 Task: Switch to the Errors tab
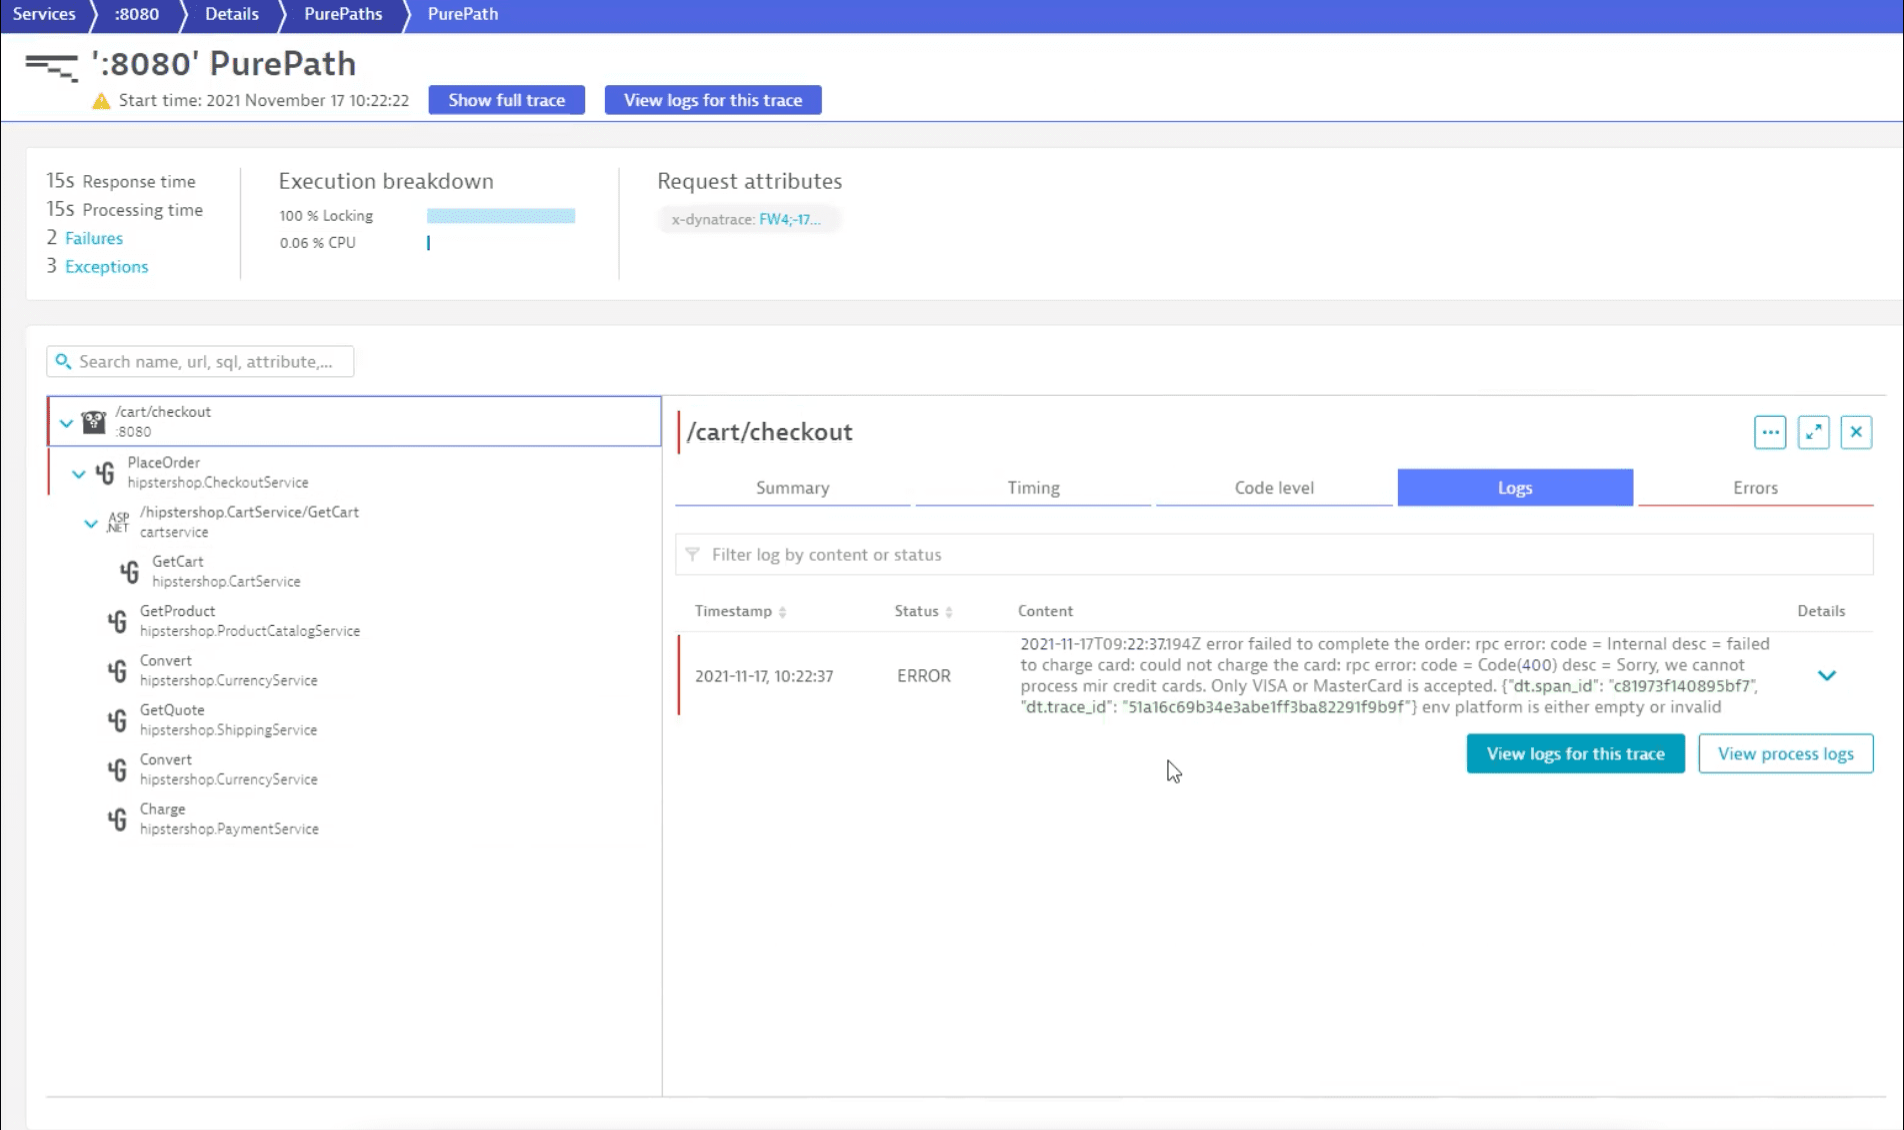1755,488
